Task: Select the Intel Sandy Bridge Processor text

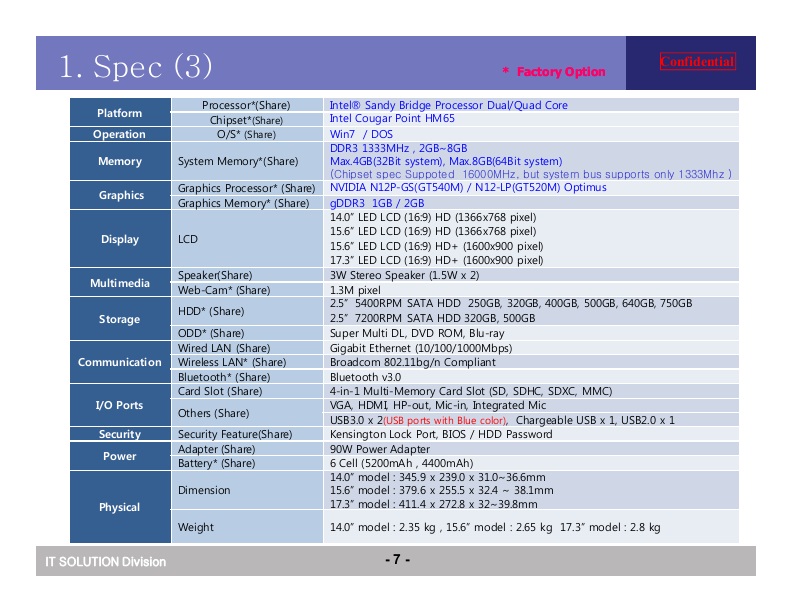Action: point(449,105)
